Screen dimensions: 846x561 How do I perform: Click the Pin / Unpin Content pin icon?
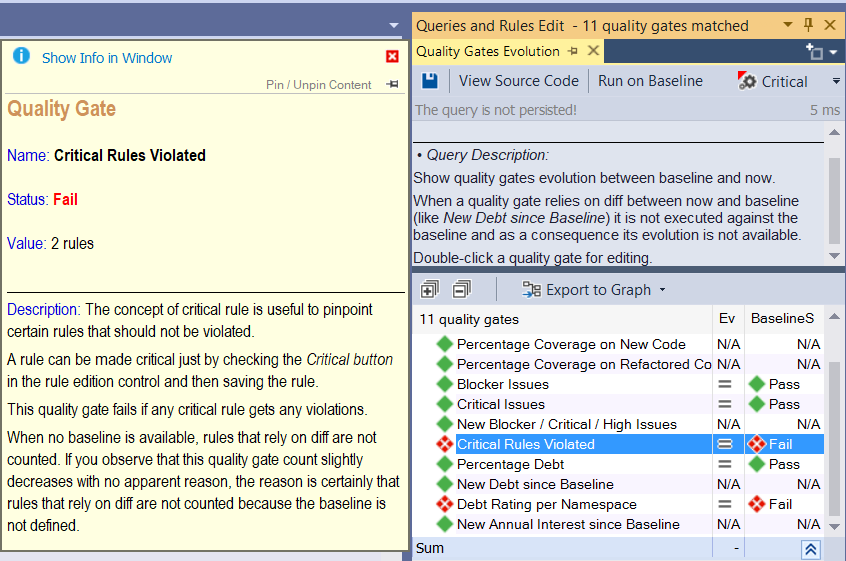coord(393,84)
